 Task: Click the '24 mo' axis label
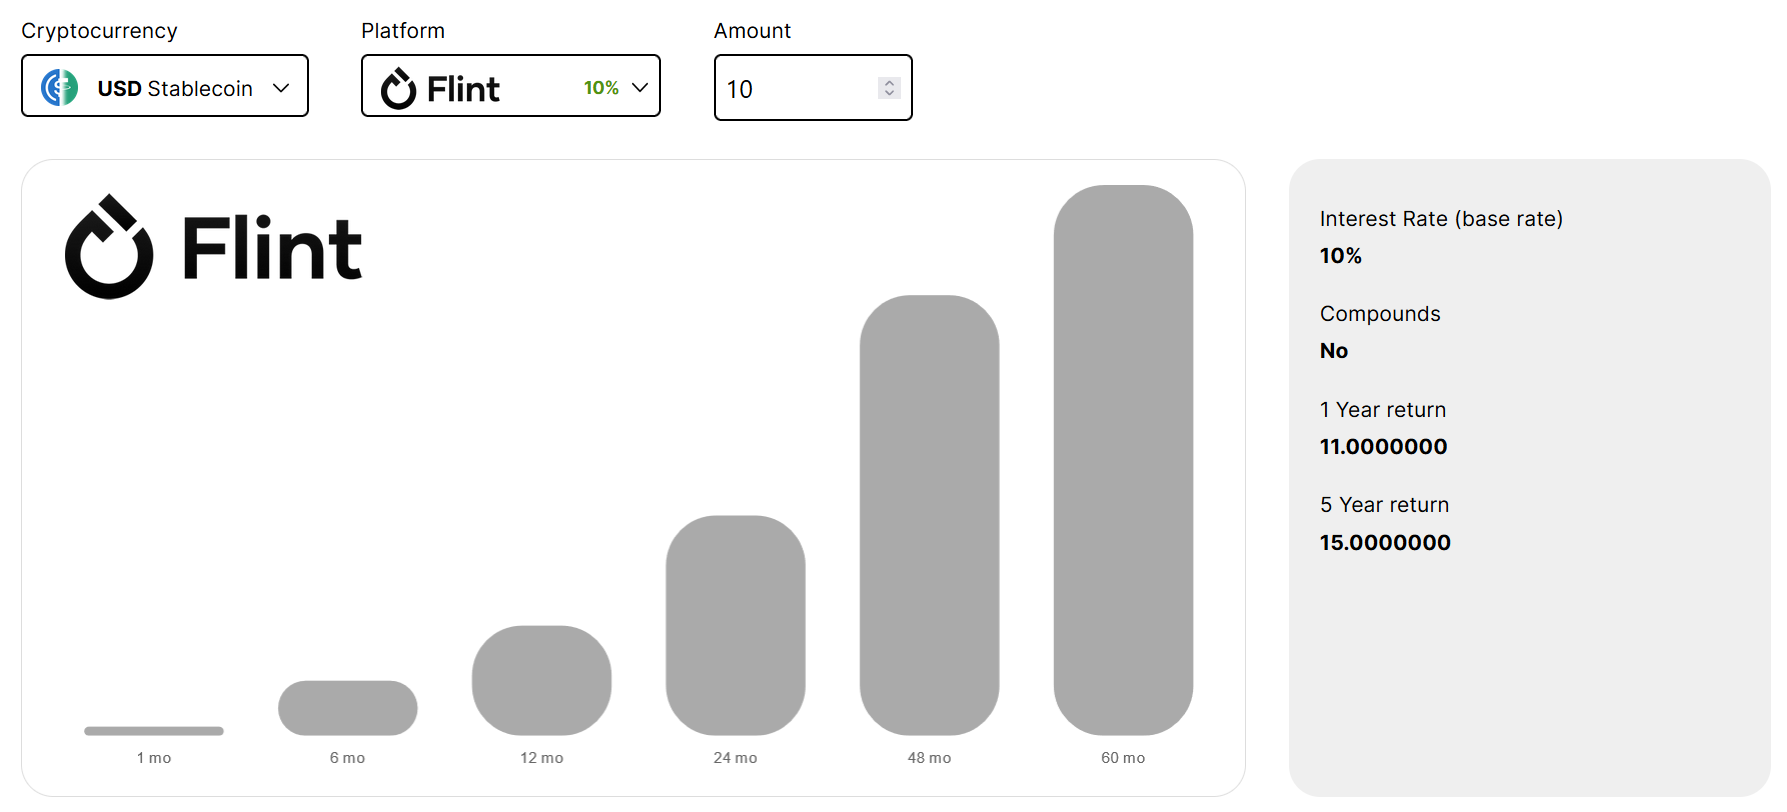[x=736, y=758]
